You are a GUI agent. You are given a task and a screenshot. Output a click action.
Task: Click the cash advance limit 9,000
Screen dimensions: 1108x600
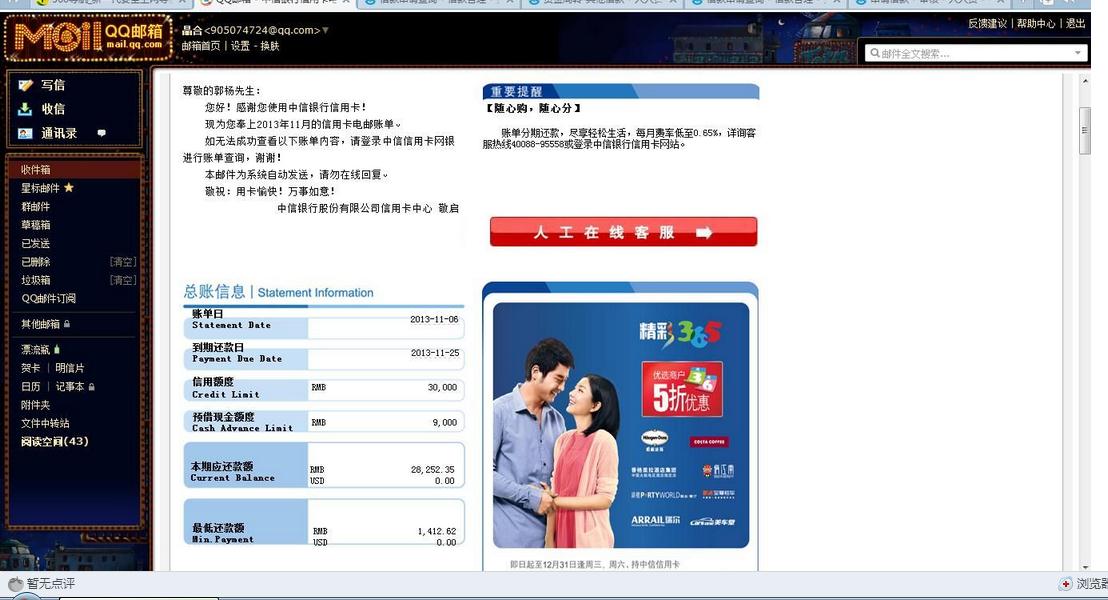444,422
